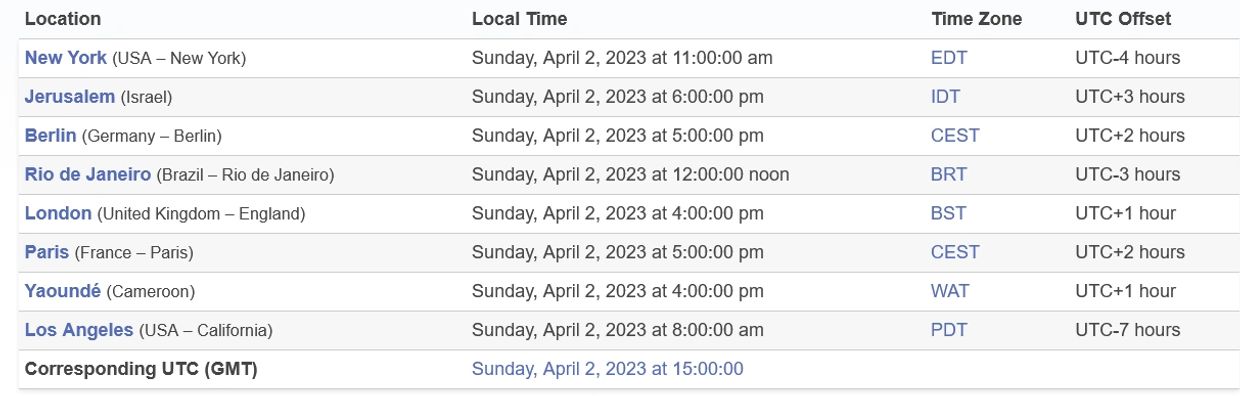Click the EDT time zone link
Image resolution: width=1240 pixels, height=396 pixels.
949,58
